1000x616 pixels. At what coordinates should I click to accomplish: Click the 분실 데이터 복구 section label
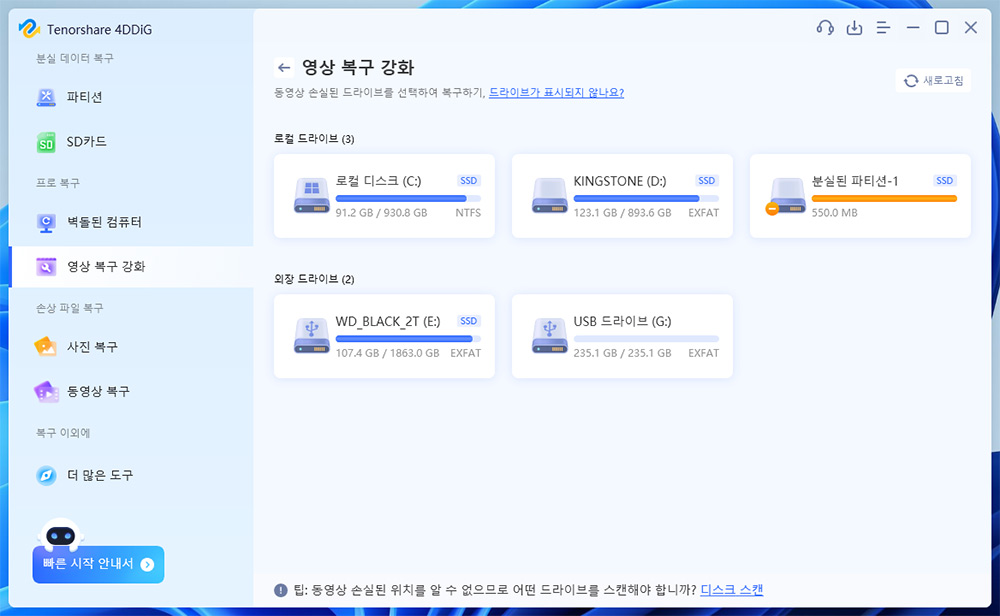tap(75, 58)
